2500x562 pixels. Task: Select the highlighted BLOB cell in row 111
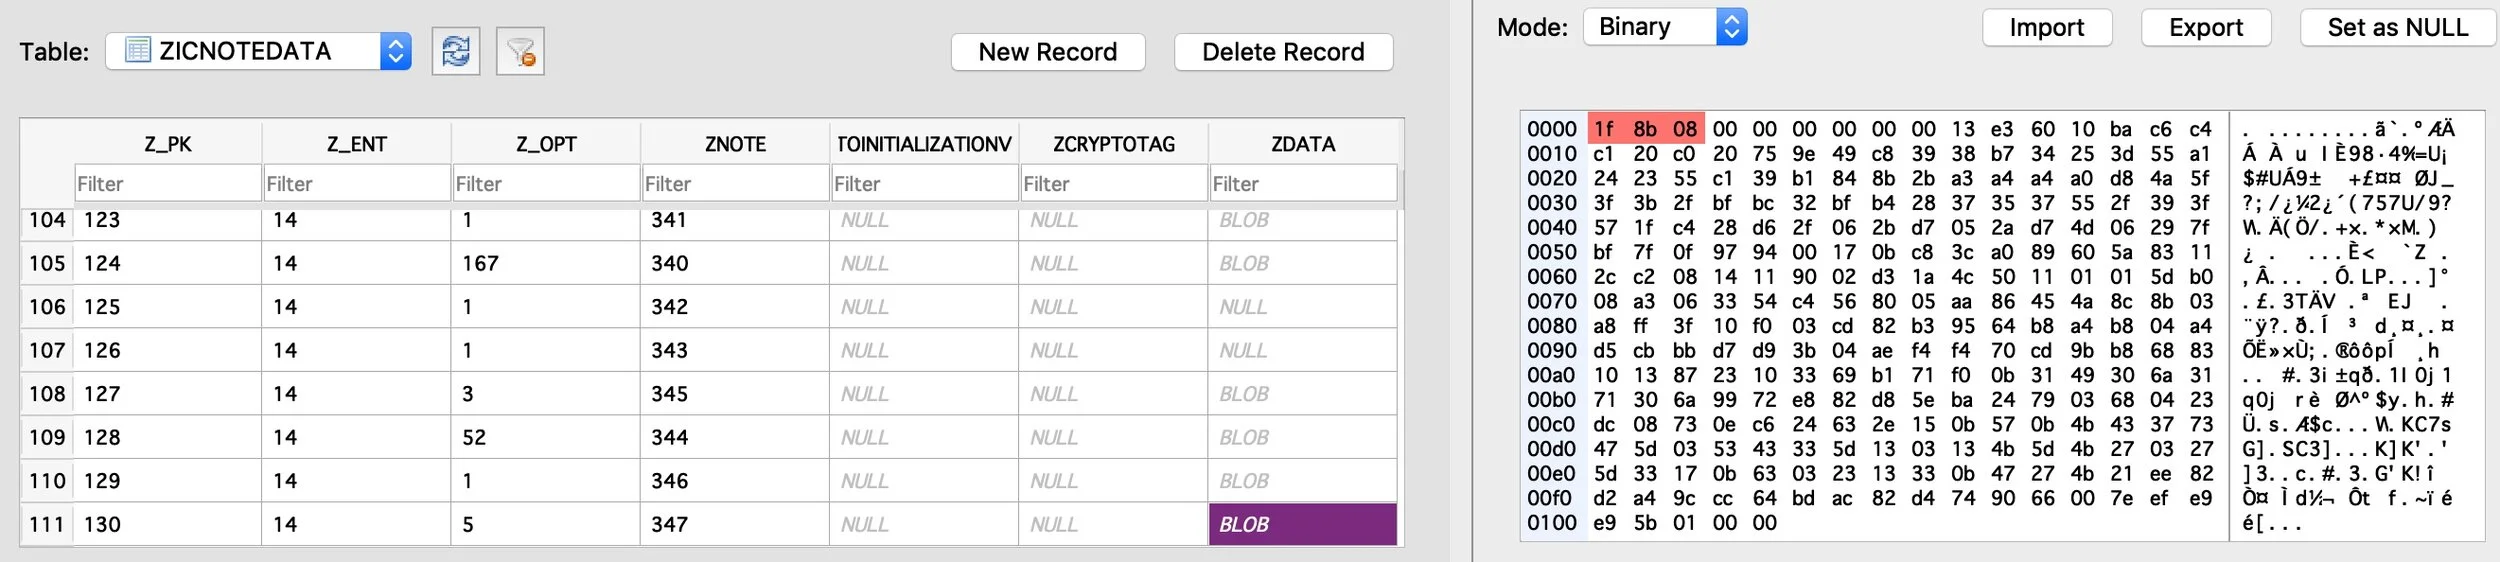point(1303,524)
